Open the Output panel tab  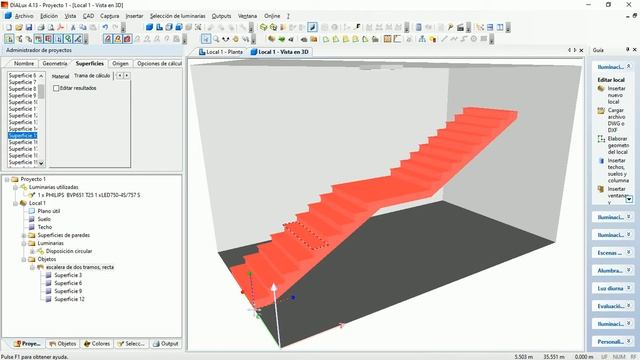click(x=166, y=344)
